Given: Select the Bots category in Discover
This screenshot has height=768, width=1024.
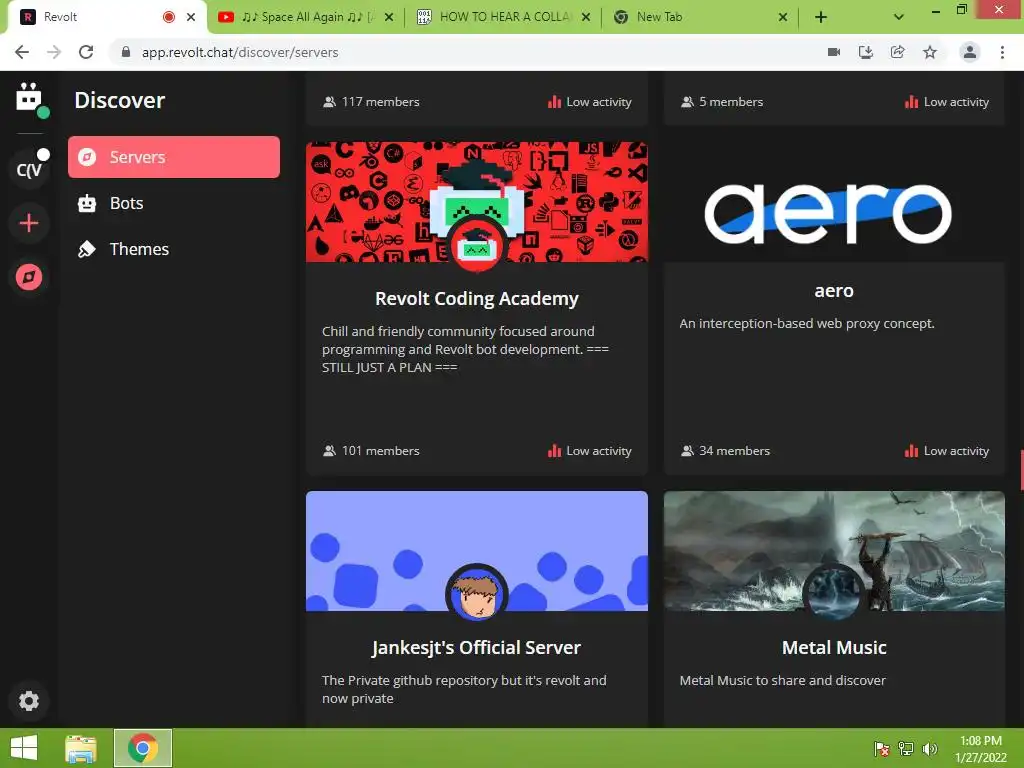Looking at the screenshot, I should [174, 203].
